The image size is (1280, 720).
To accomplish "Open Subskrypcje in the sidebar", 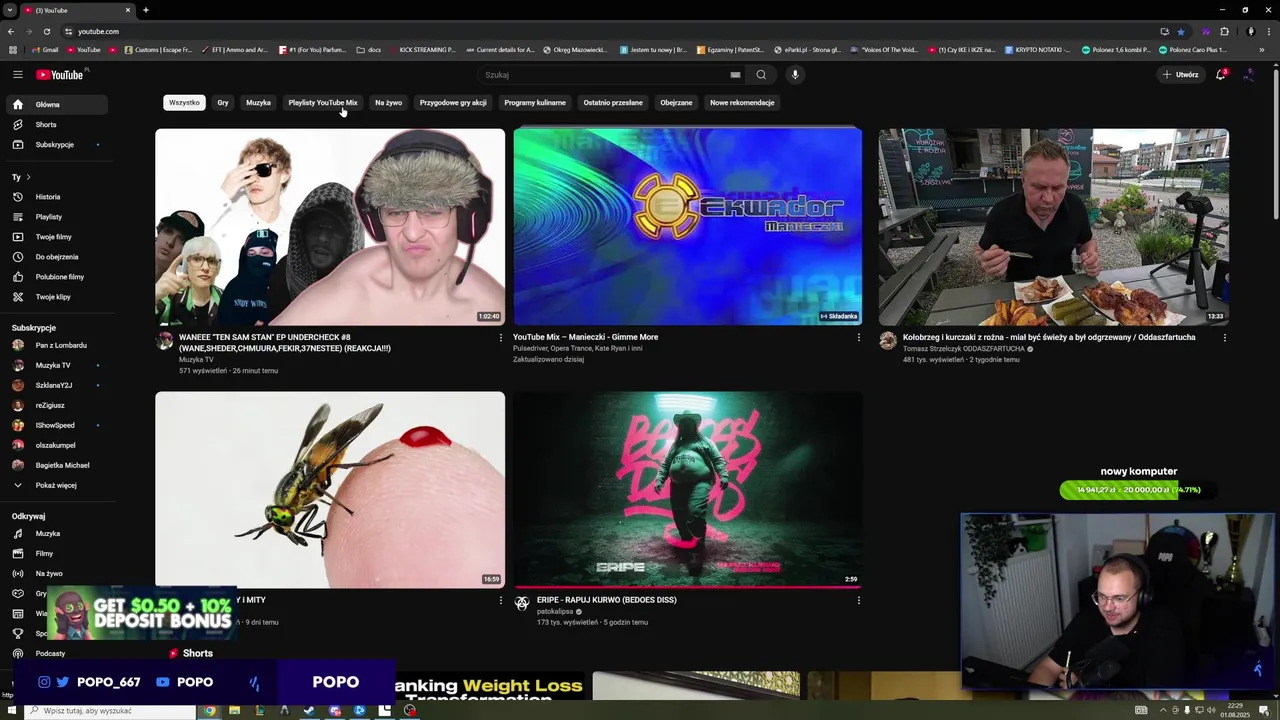I will (x=56, y=144).
